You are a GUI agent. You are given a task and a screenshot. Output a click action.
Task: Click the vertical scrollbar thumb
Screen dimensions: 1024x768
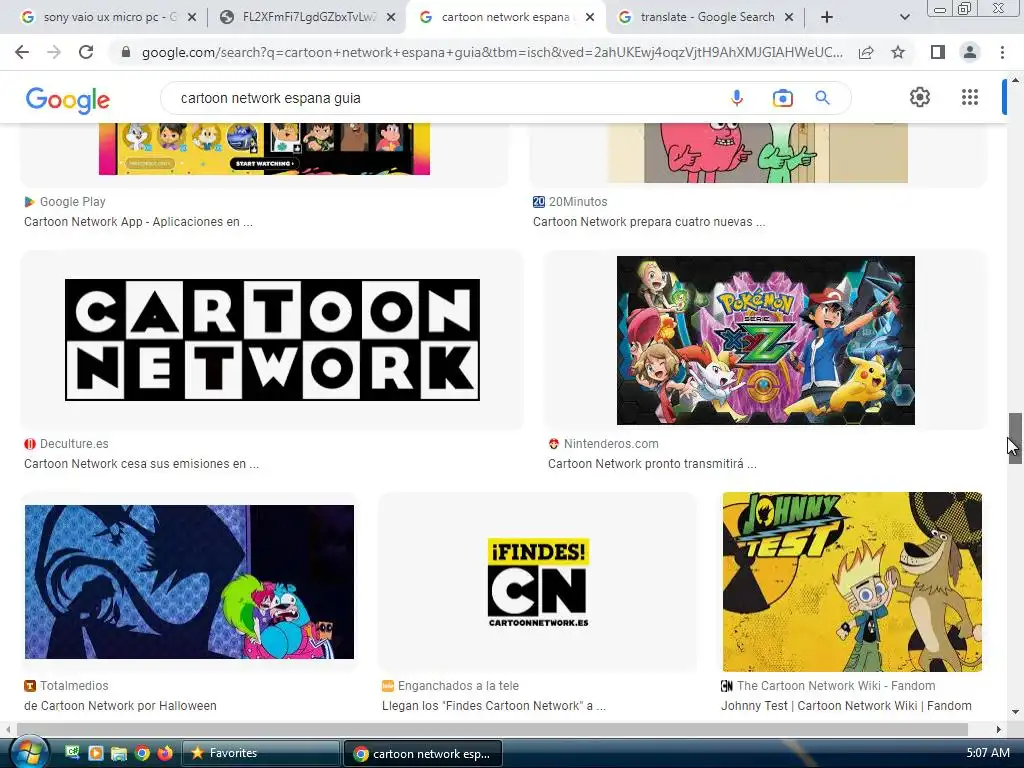pos(1015,438)
